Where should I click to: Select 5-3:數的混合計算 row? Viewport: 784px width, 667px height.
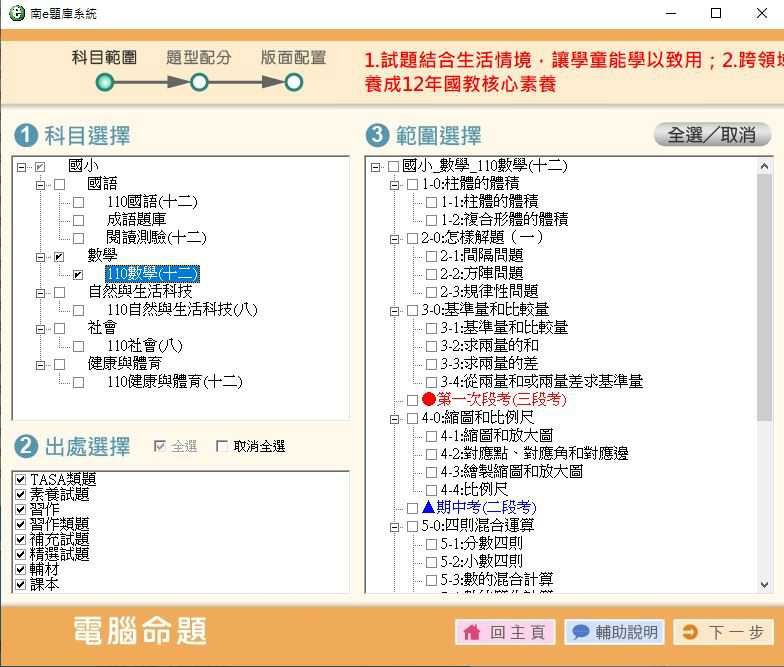pyautogui.click(x=496, y=579)
